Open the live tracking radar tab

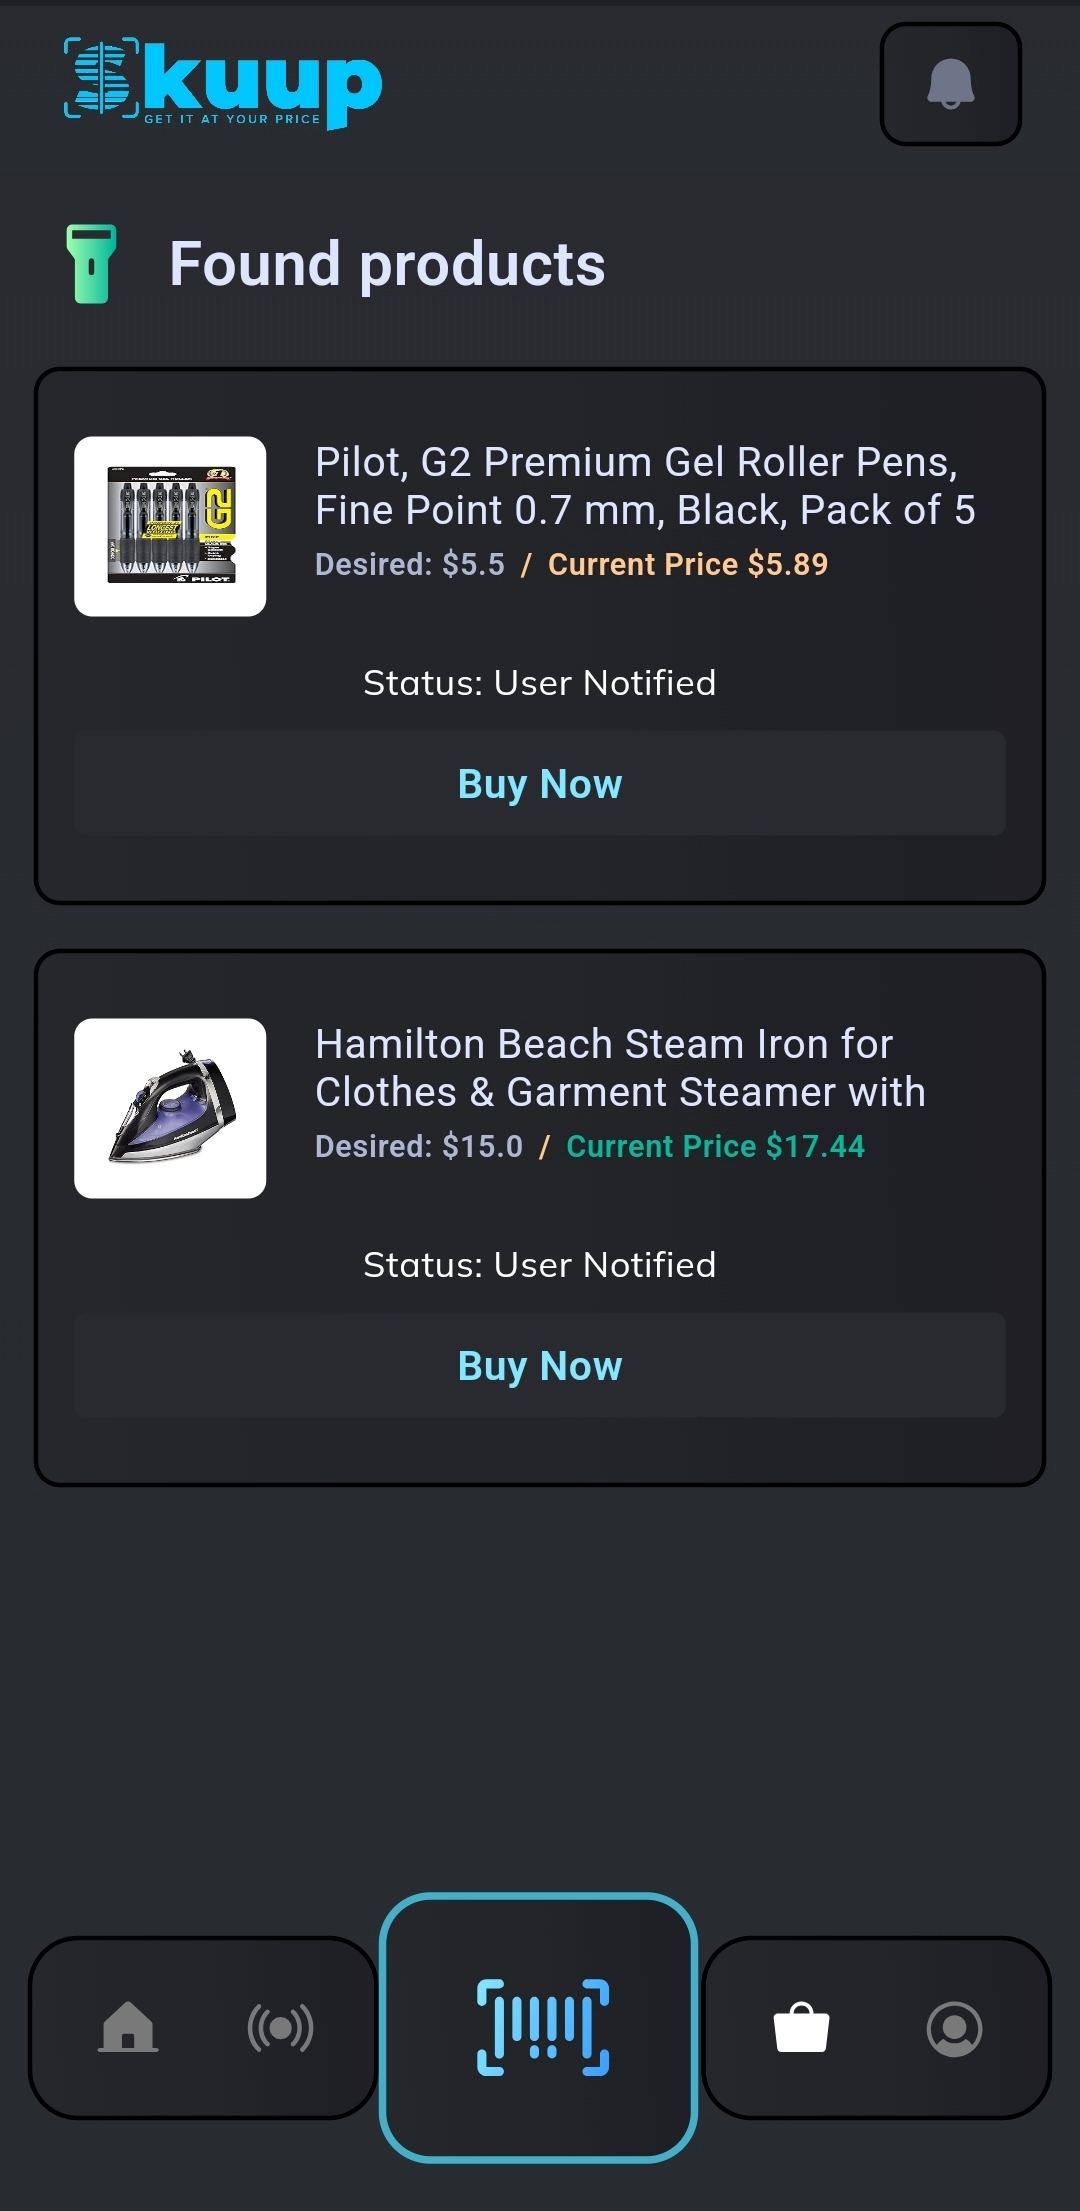click(x=280, y=2028)
